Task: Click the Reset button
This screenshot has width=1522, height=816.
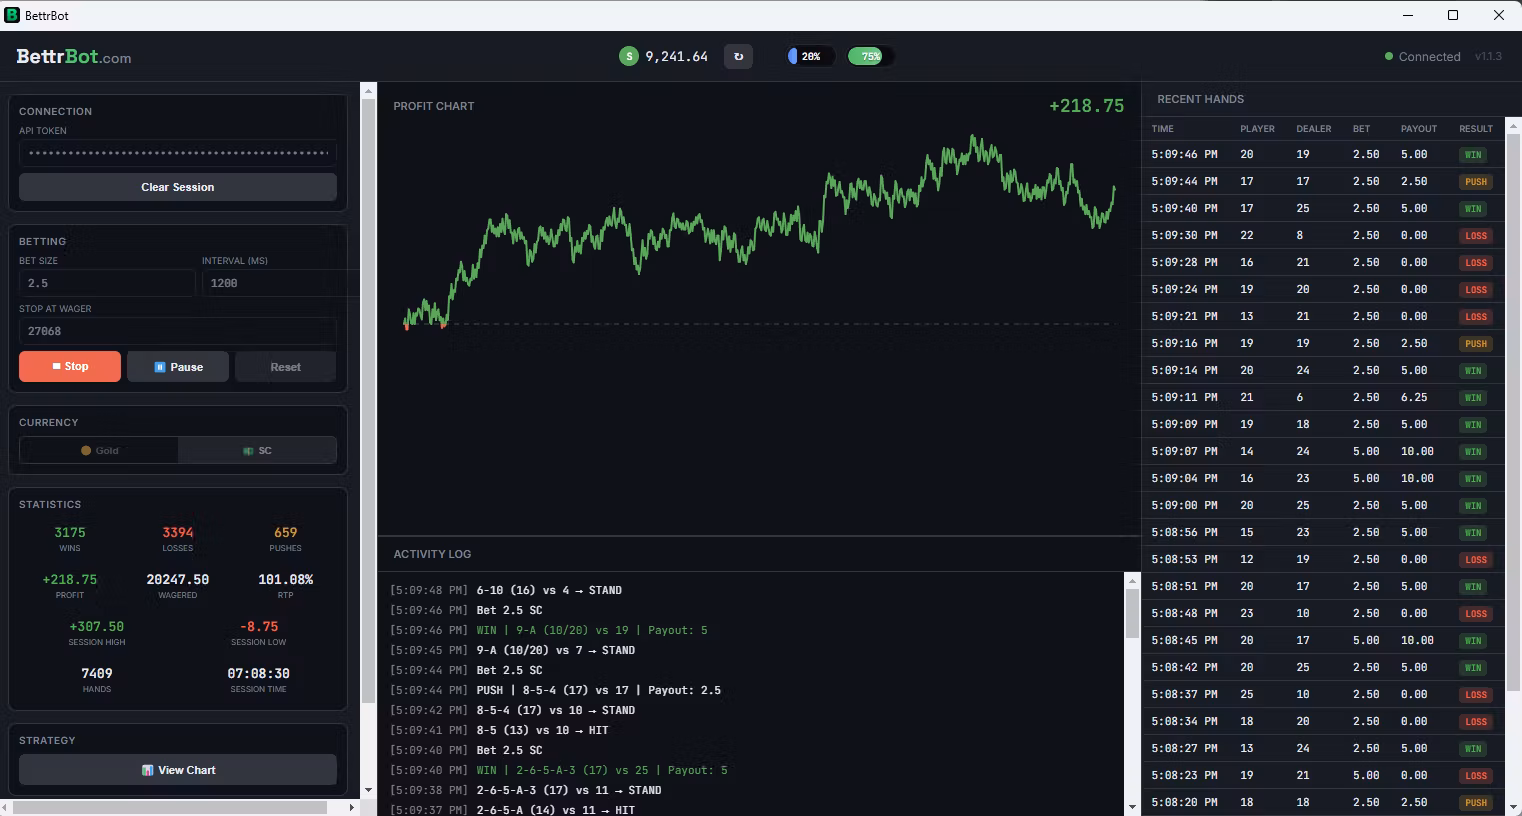Action: 285,367
